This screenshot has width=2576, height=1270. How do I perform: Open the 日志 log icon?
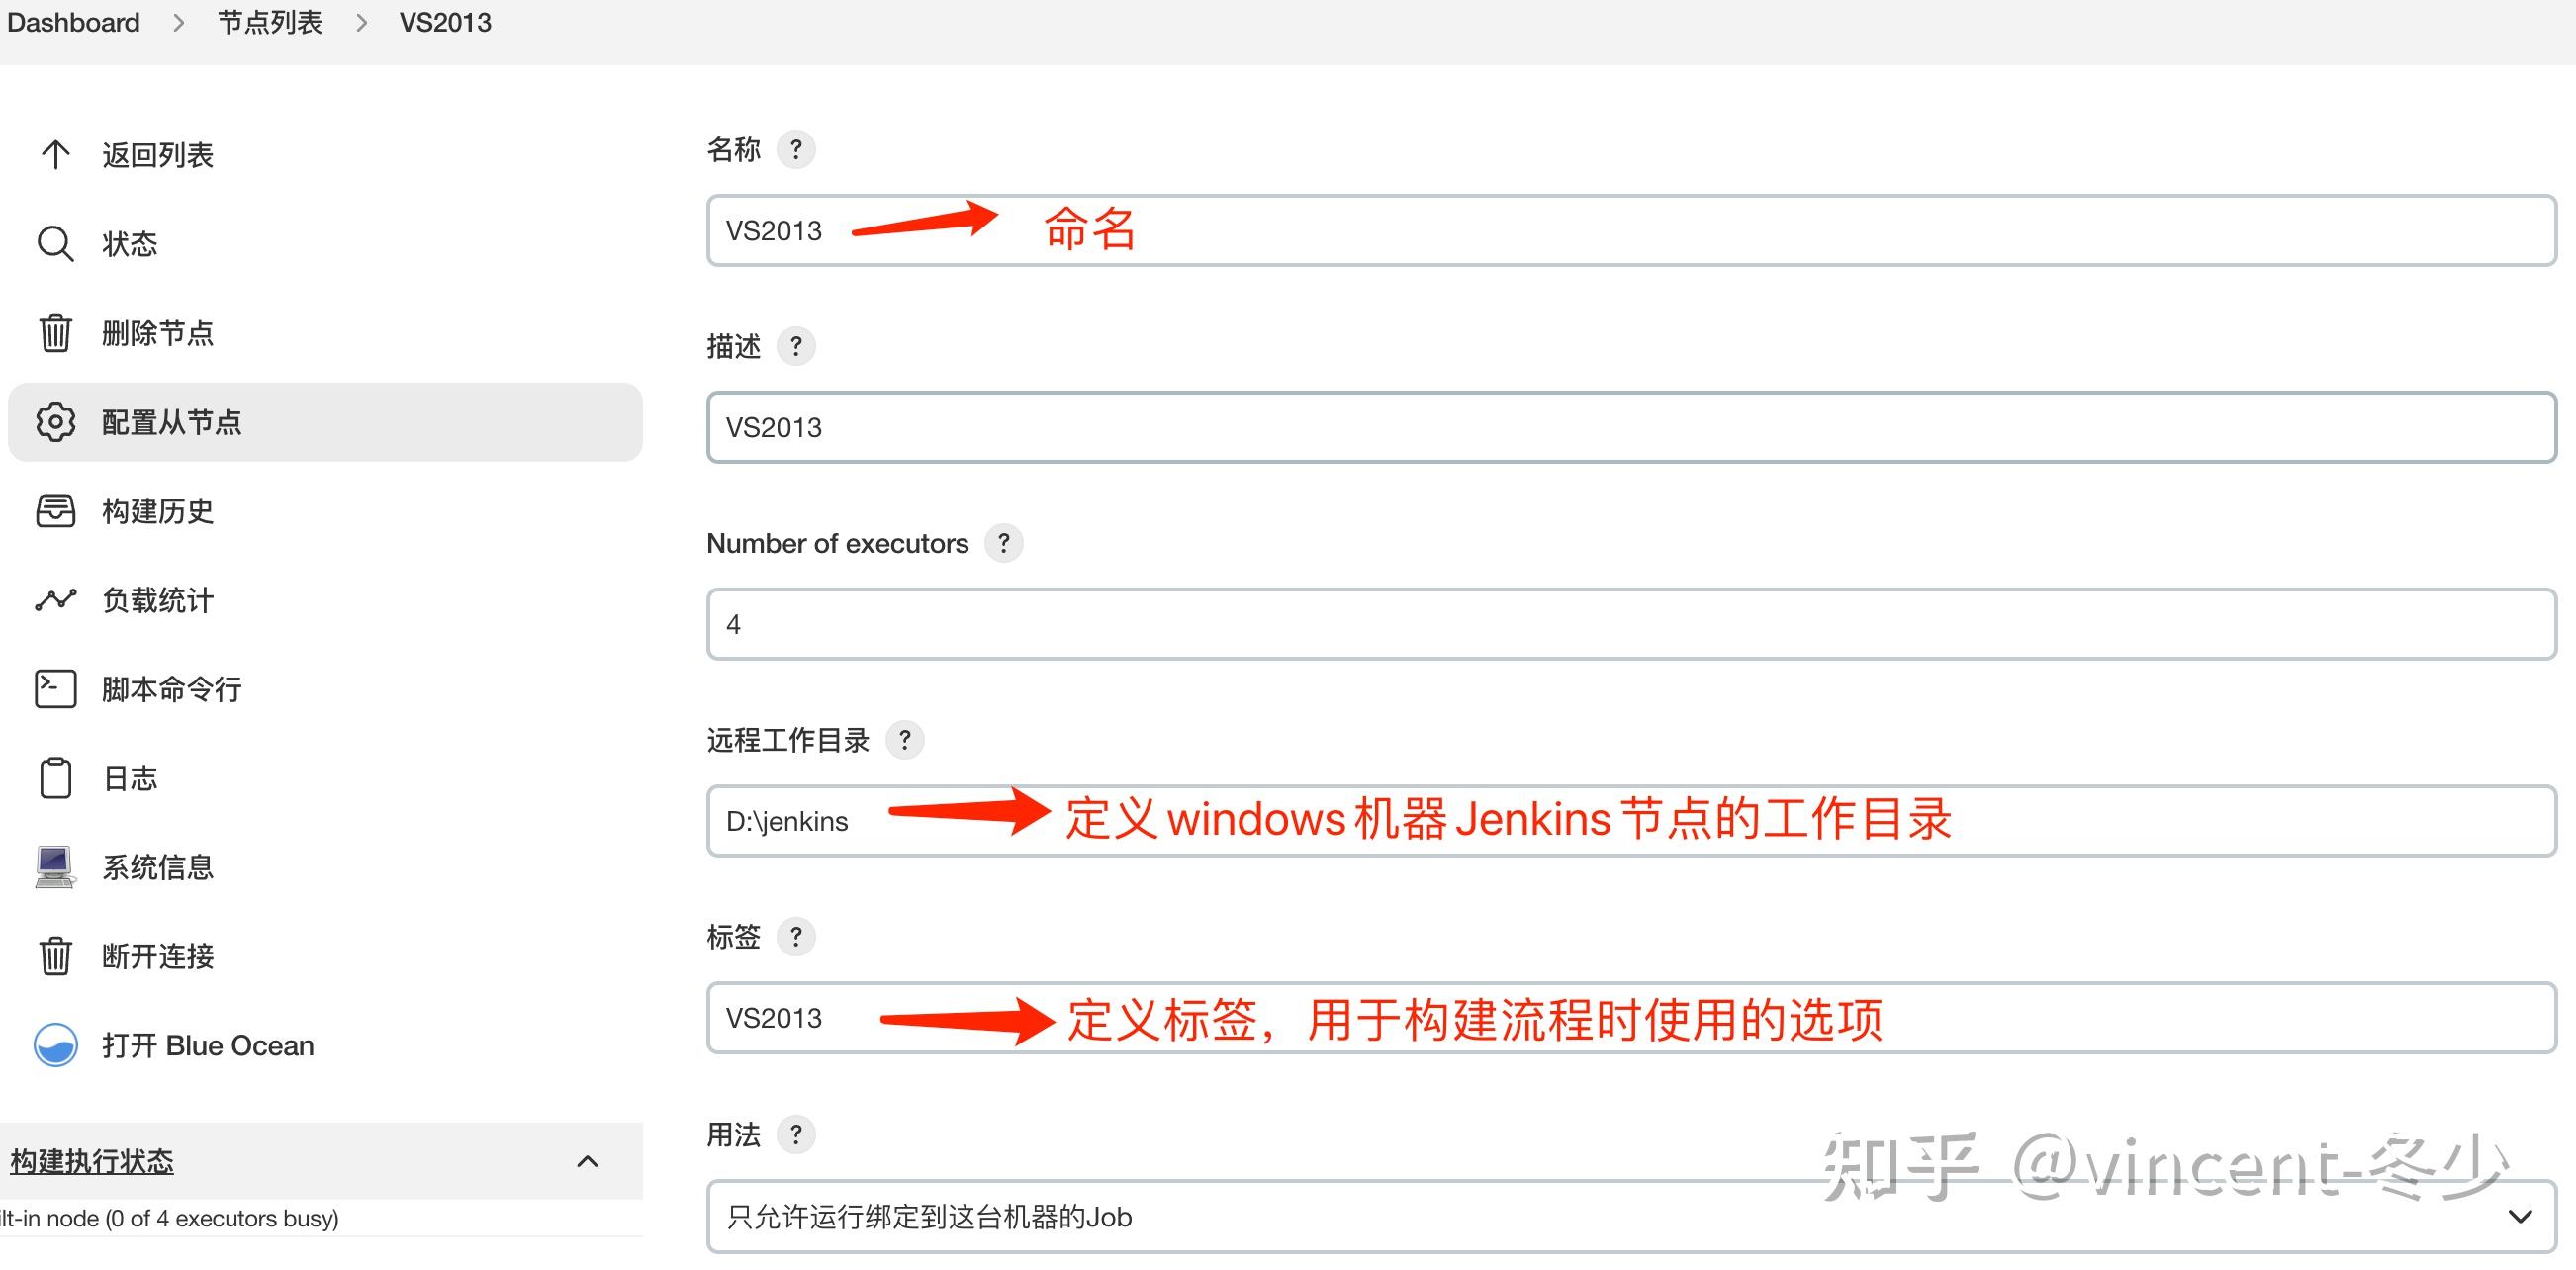55,777
